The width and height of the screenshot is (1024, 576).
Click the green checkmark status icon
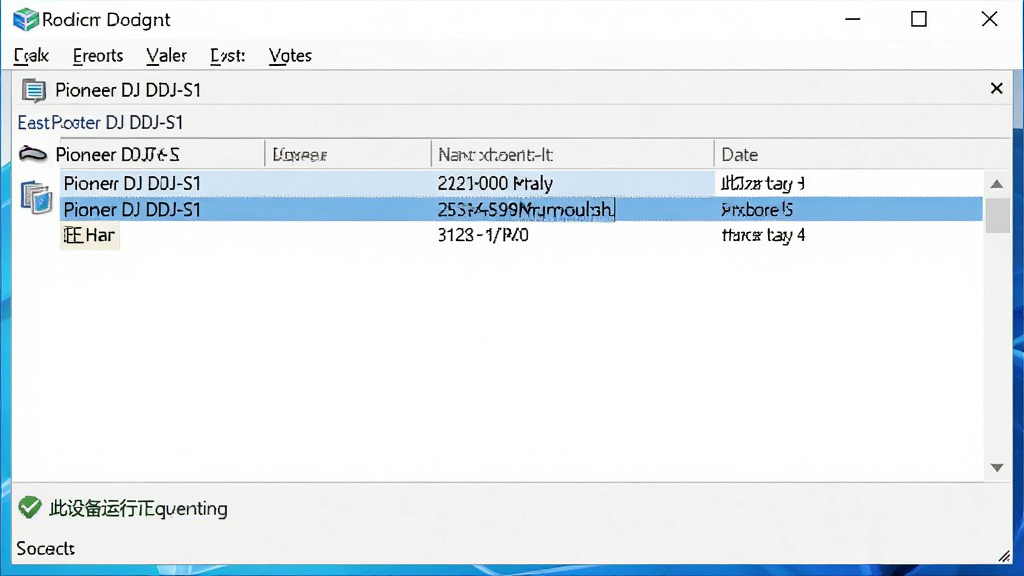point(30,507)
